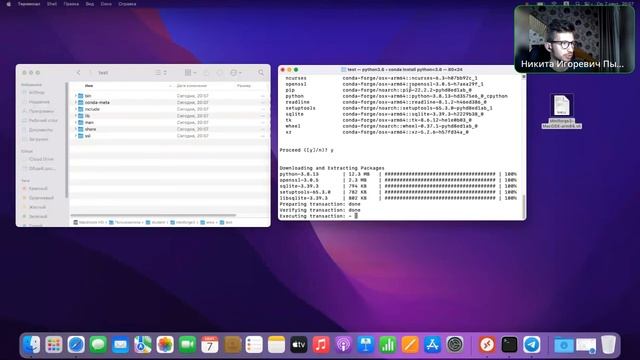Select Miniforge3 .sh file on desktop
This screenshot has height=360, width=640.
coord(562,111)
